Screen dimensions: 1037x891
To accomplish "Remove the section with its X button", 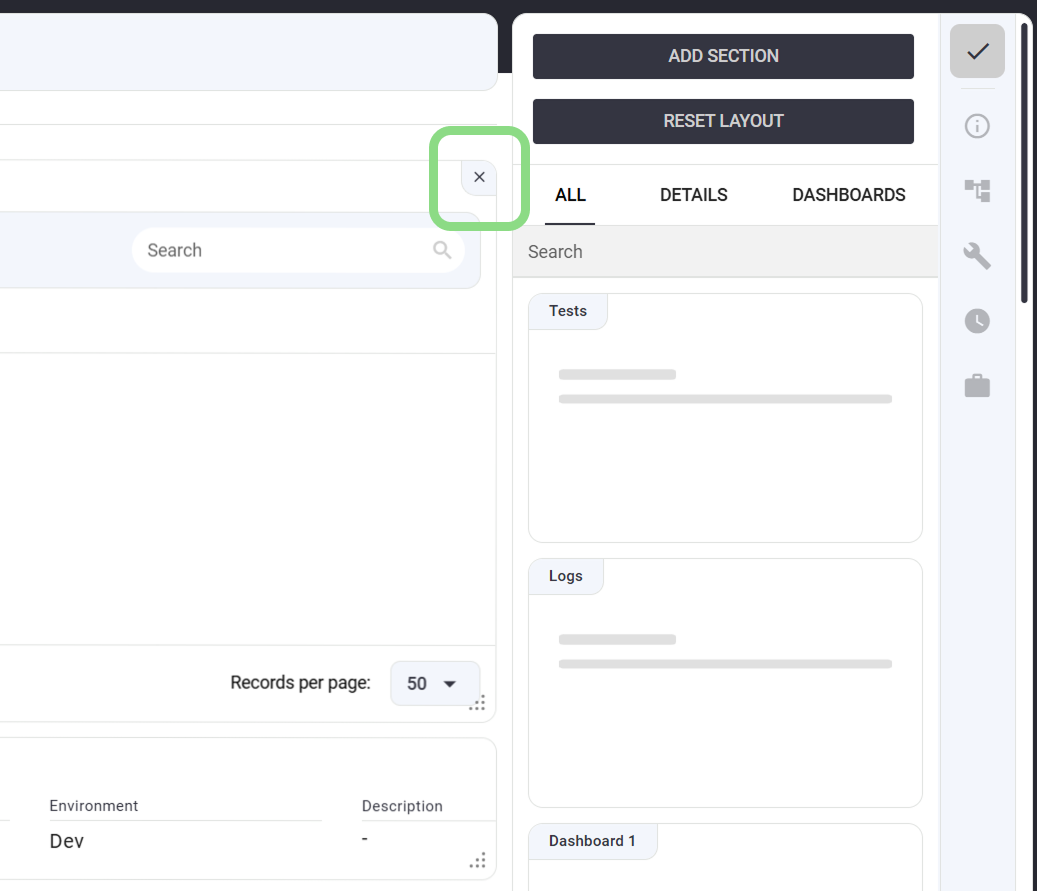I will point(479,177).
